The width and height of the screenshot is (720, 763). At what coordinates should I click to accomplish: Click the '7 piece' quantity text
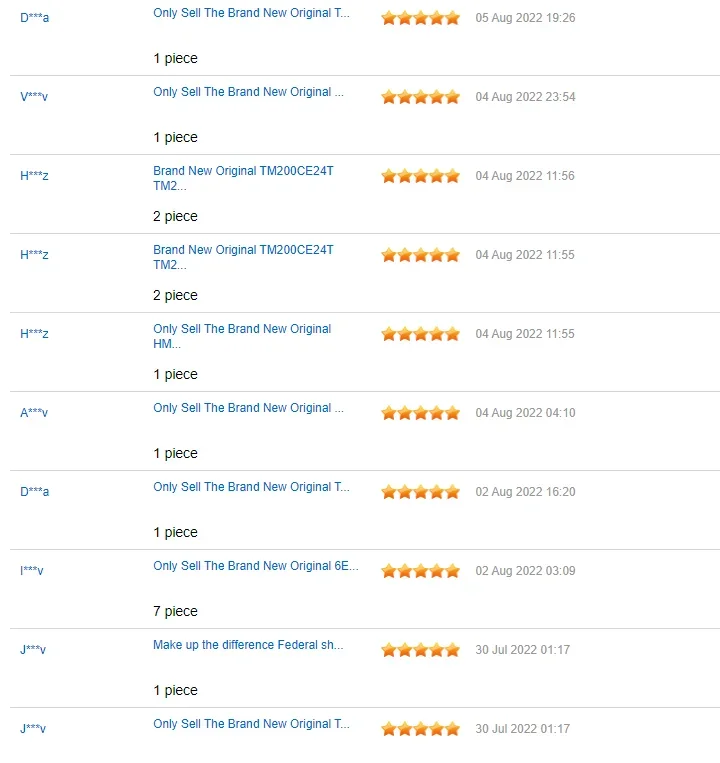click(176, 611)
